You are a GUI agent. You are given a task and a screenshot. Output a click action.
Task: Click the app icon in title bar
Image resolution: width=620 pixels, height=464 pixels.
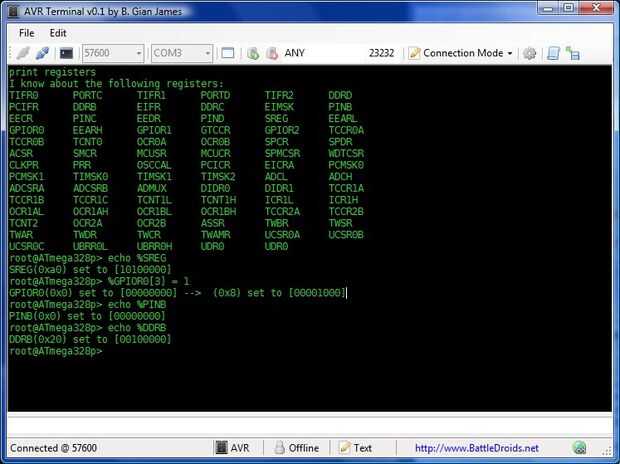[x=13, y=11]
